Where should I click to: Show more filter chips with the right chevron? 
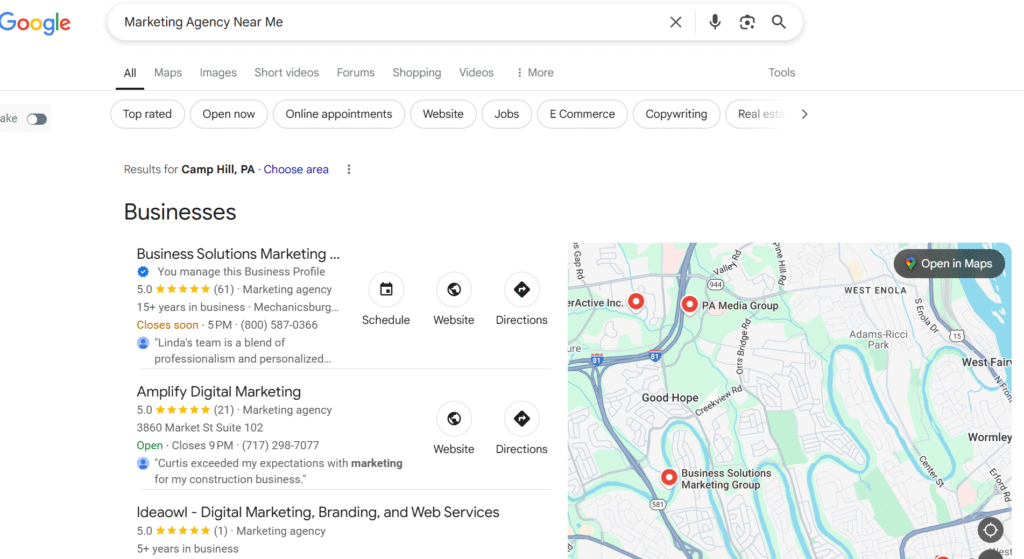click(805, 114)
